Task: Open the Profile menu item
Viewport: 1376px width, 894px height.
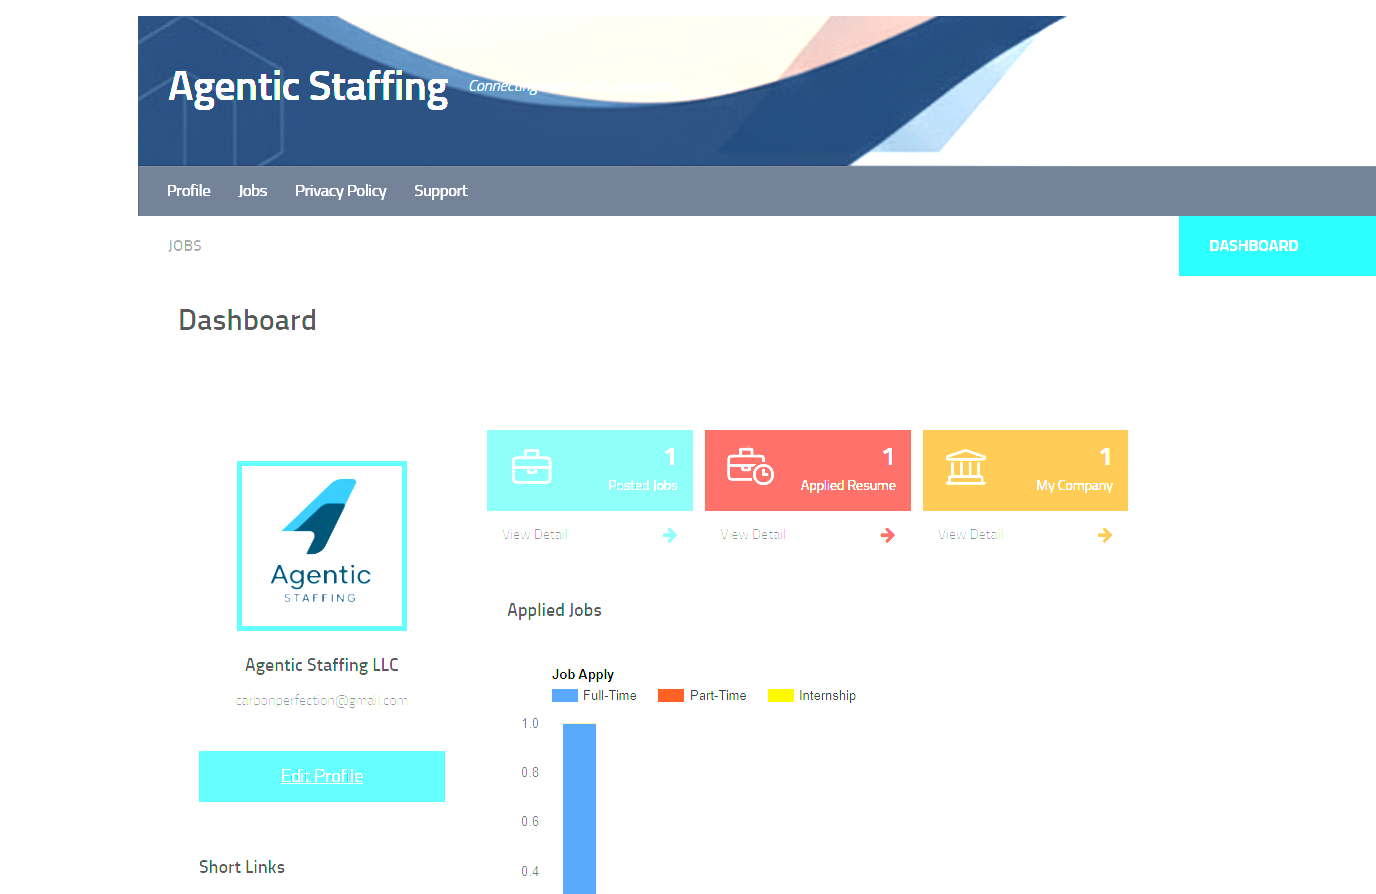Action: click(x=188, y=191)
